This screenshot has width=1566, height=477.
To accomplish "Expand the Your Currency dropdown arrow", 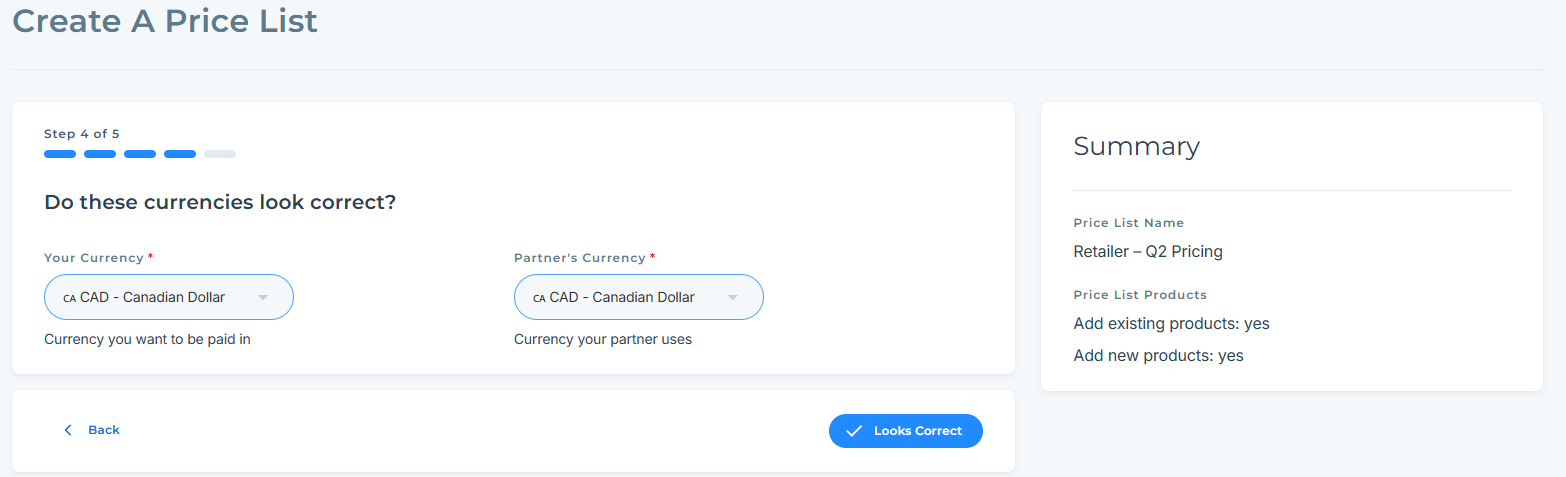I will click(x=263, y=297).
